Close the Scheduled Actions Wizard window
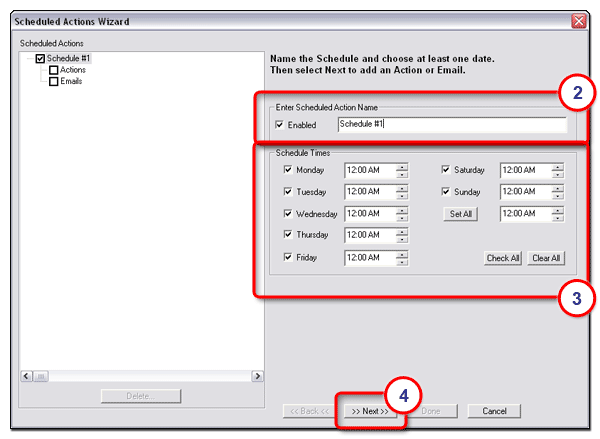 pos(578,21)
